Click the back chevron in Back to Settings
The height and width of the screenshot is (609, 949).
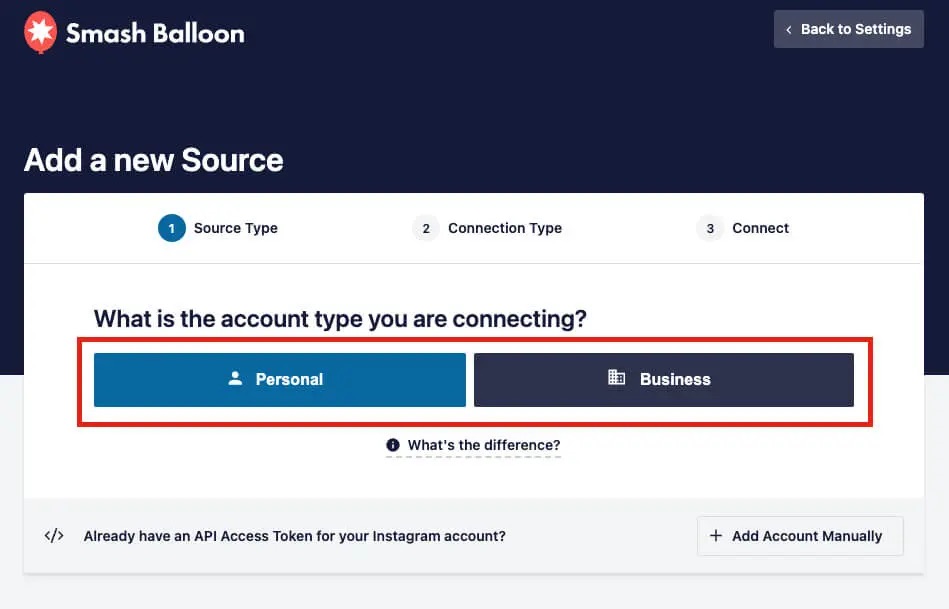pos(789,30)
